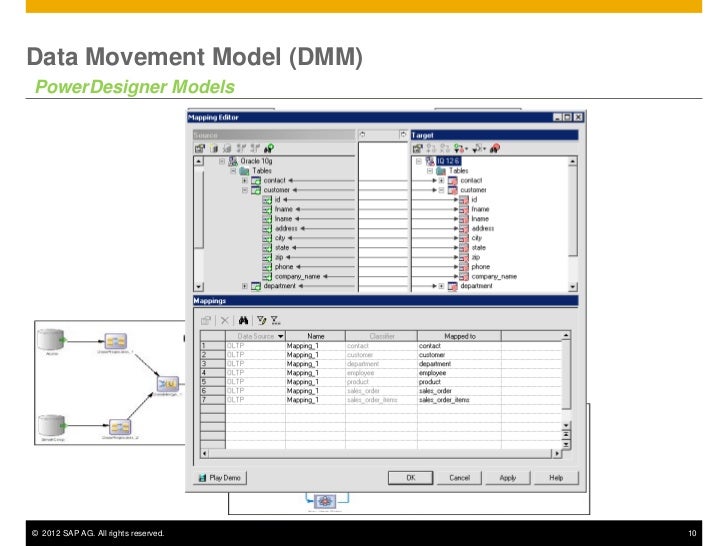Screen dimensions: 728x546
Task: Click red Find binoculars in Target toolbar
Action: [x=495, y=149]
